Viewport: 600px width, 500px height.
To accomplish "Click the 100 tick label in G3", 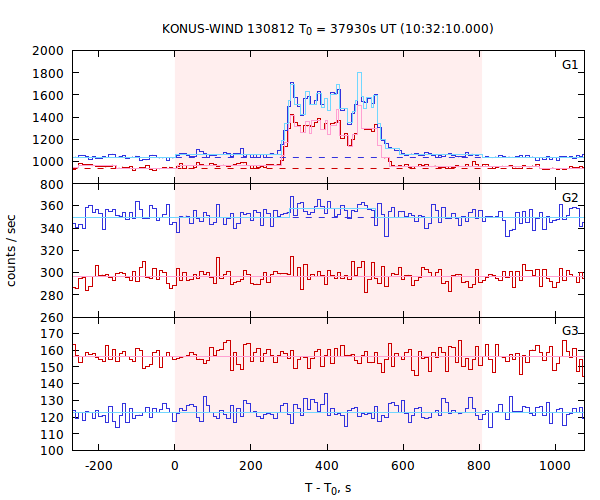I will 52,450.
